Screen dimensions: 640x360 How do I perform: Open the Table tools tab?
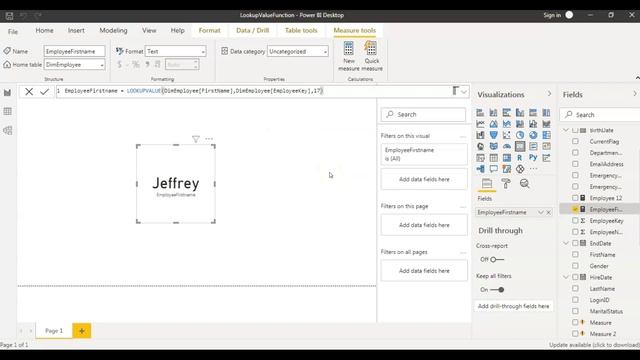click(301, 31)
